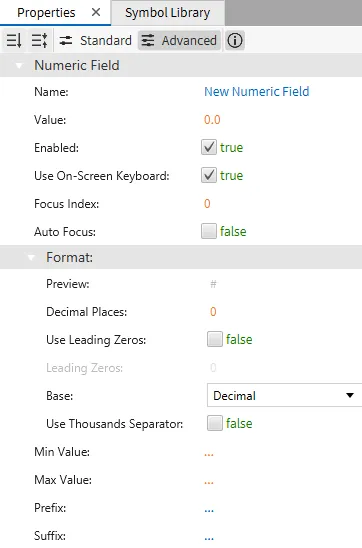The height and width of the screenshot is (548, 362).
Task: Check the Use Leading Zeros box
Action: point(215,339)
